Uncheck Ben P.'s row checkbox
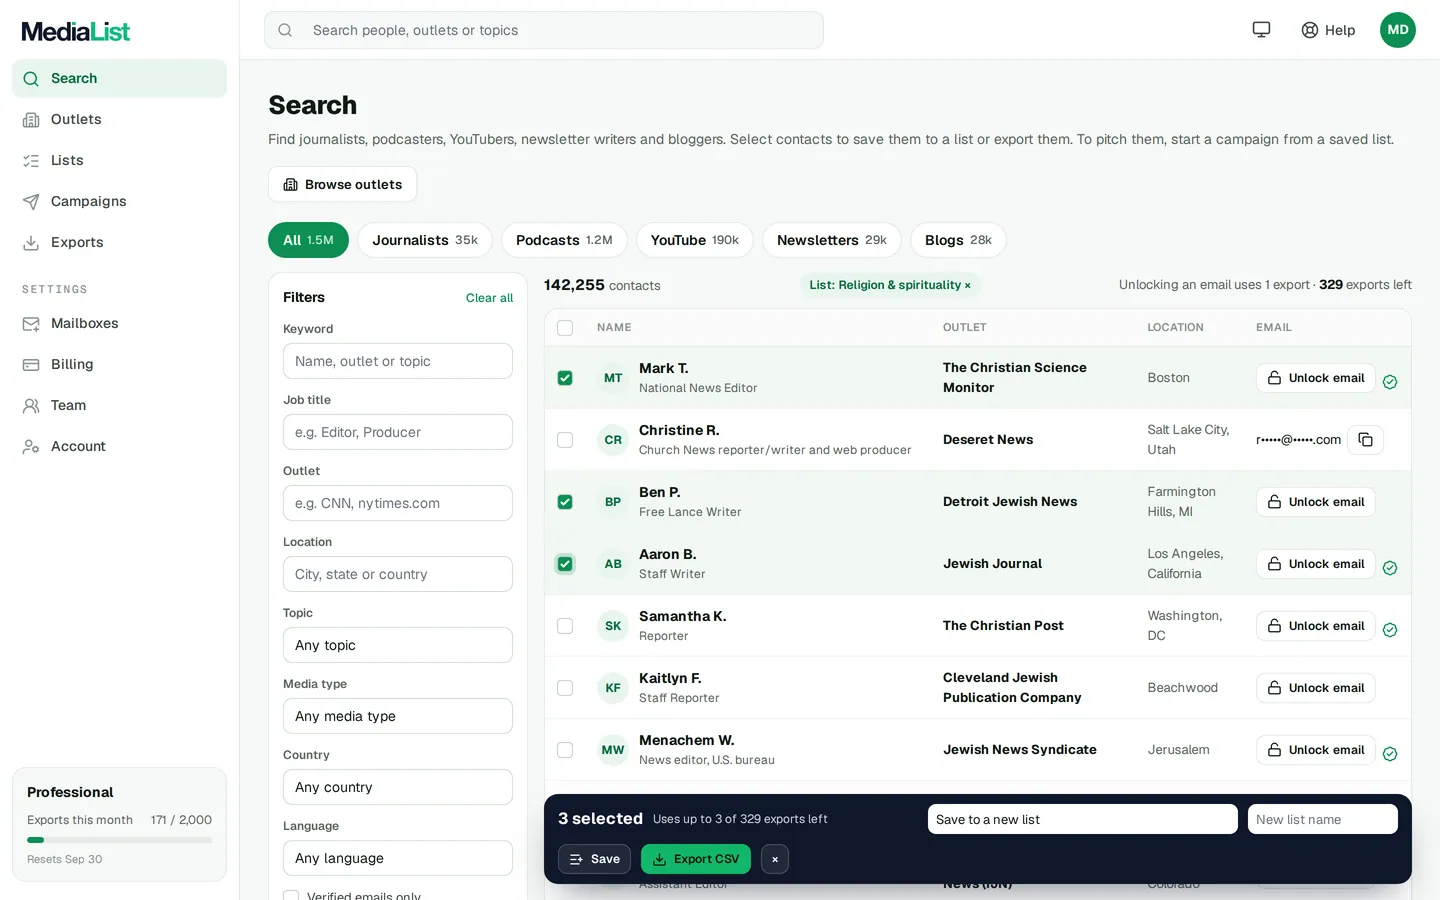The image size is (1440, 900). [x=565, y=502]
